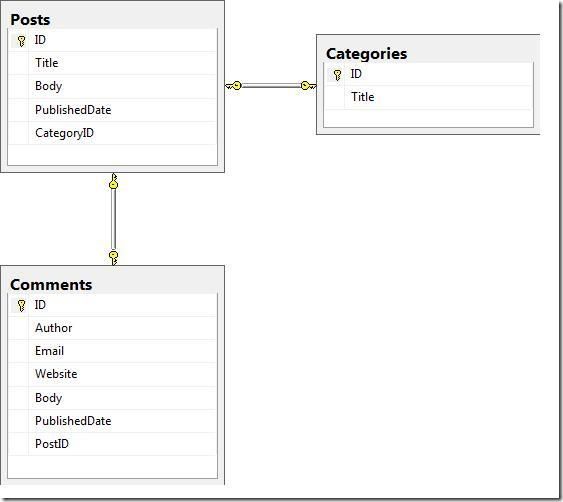
Task: Click the key endpoint touching the Categories table
Action: [x=308, y=85]
